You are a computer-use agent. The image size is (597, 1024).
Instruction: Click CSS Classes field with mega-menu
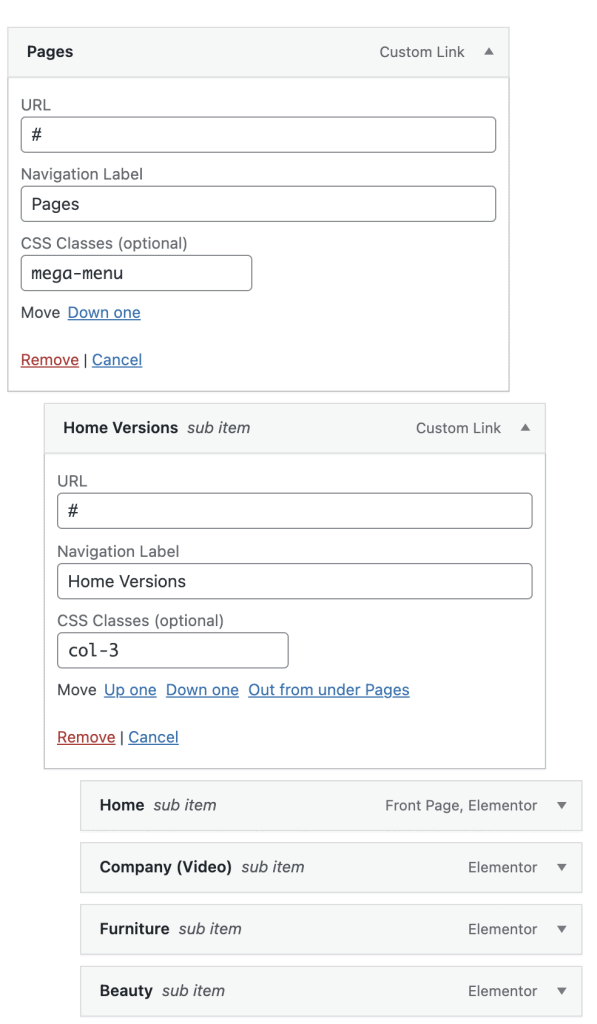click(136, 273)
